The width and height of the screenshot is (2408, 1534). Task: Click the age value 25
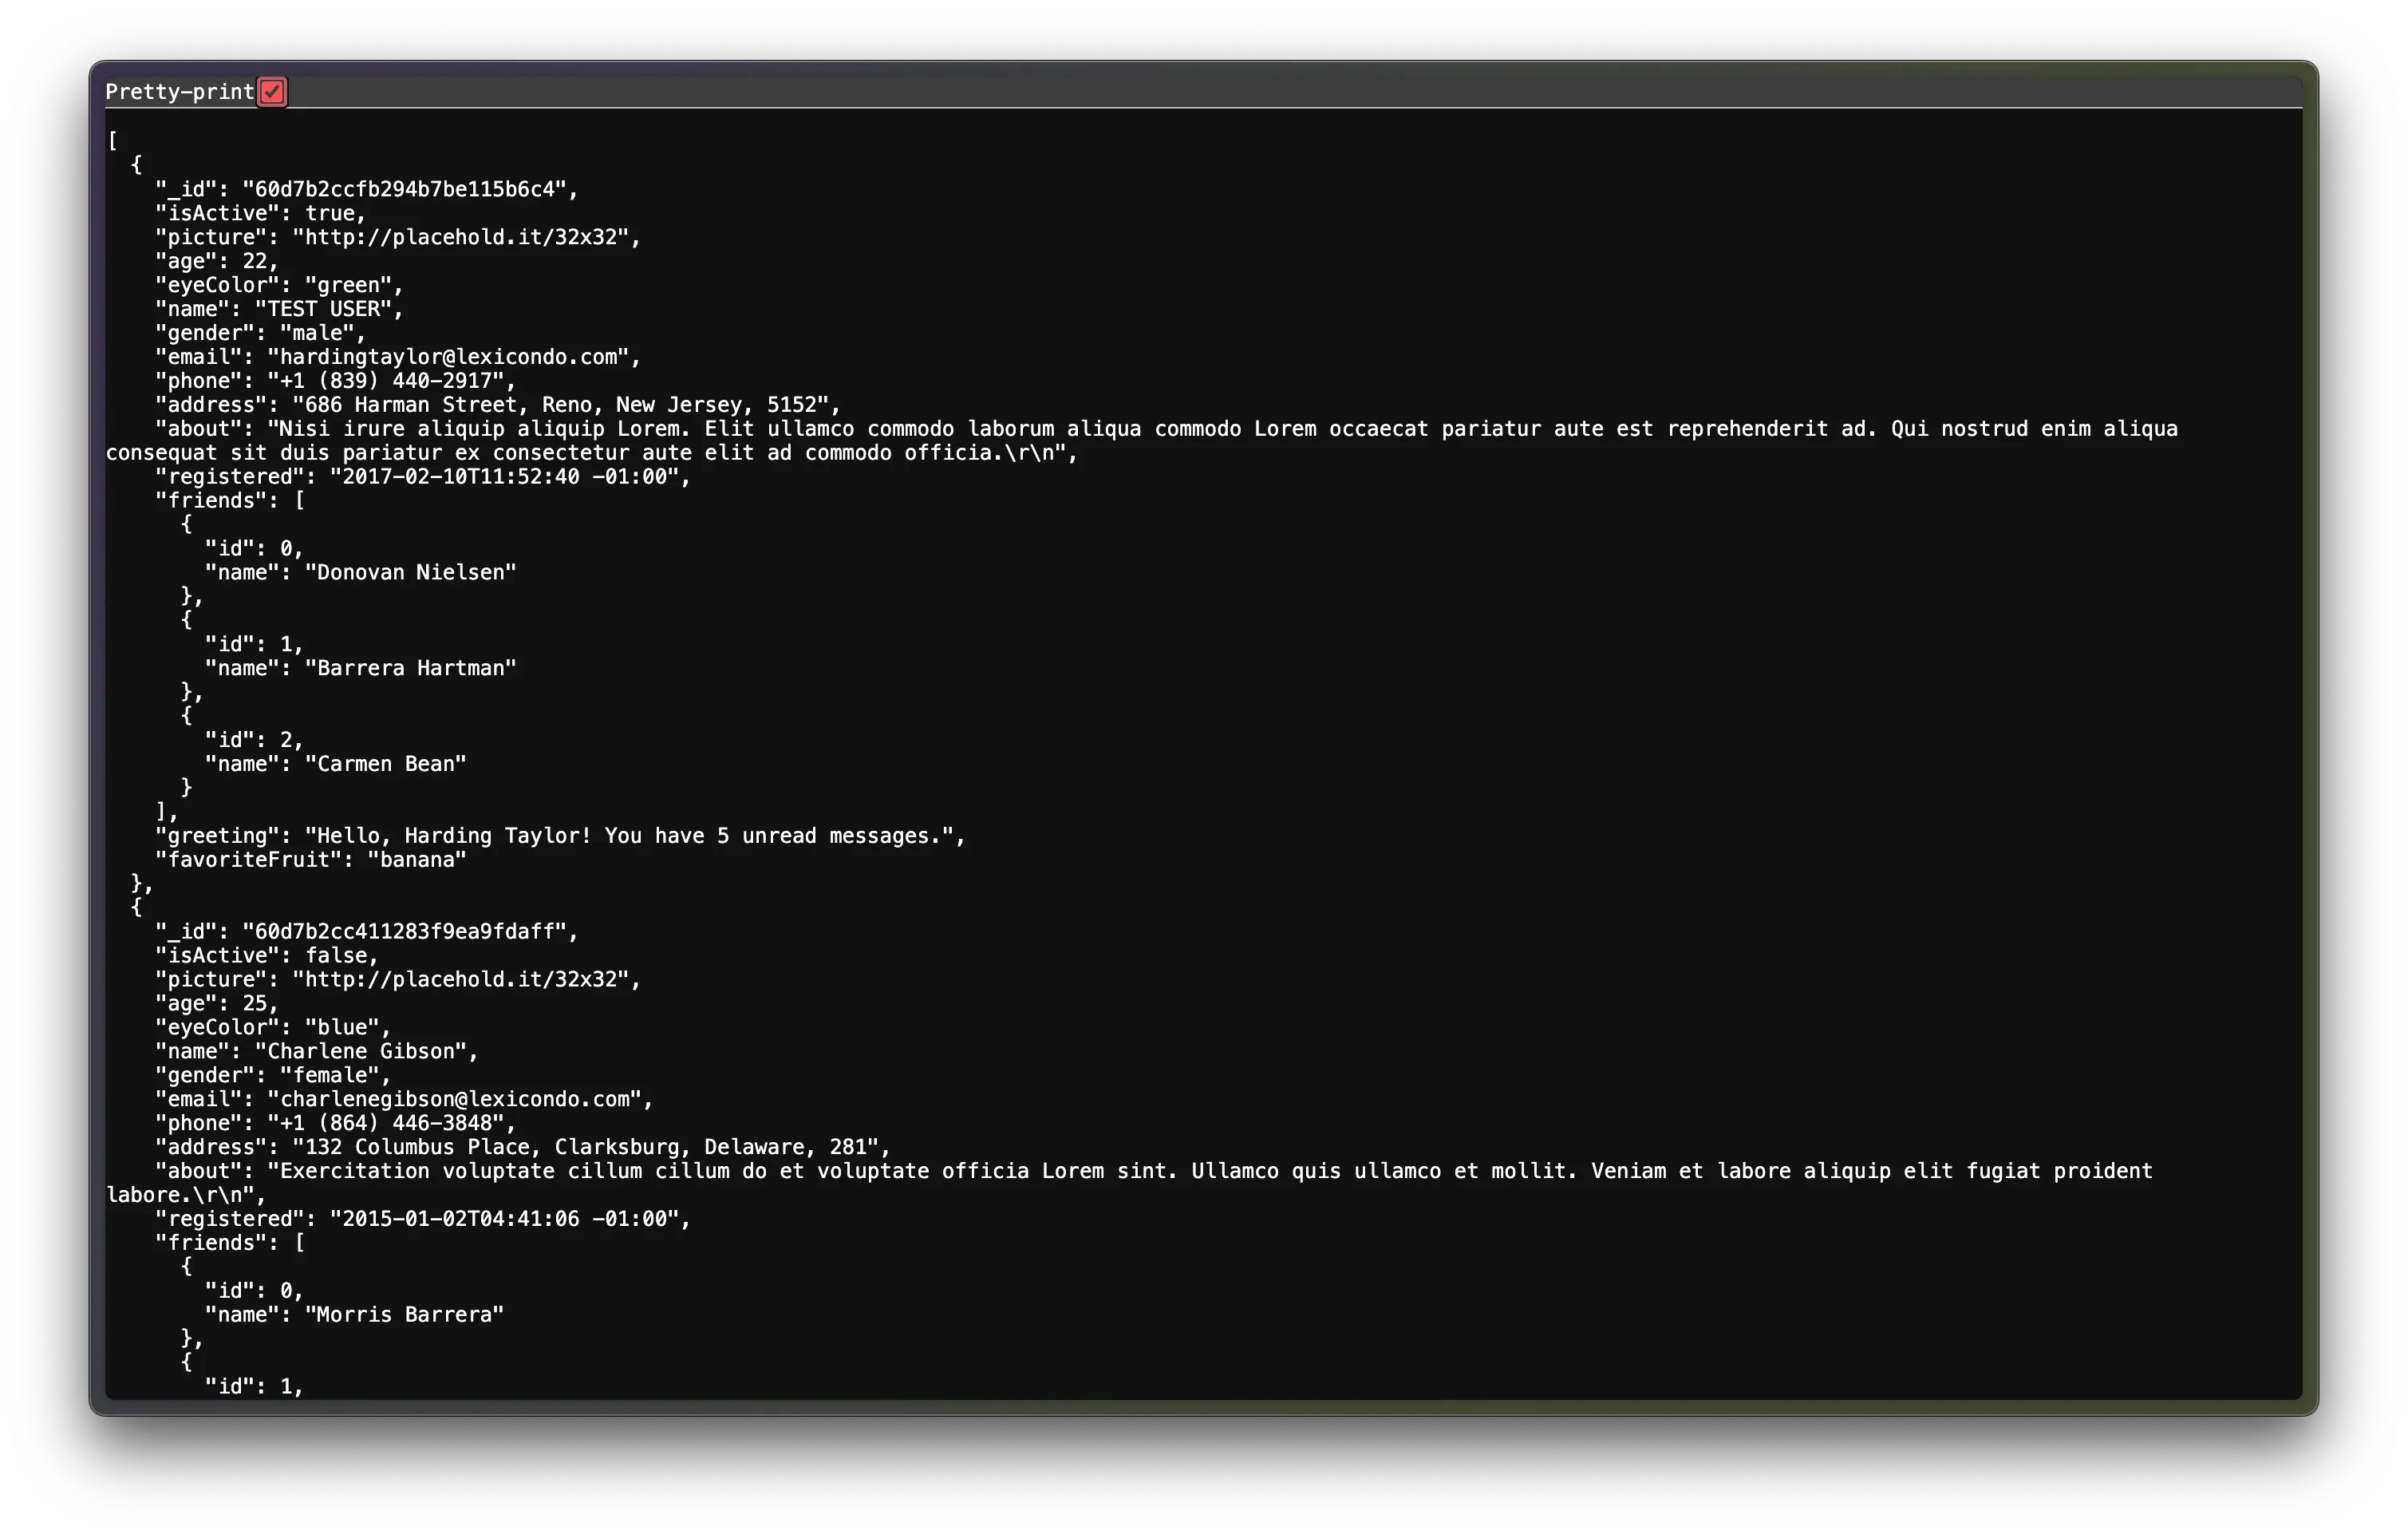tap(255, 1004)
